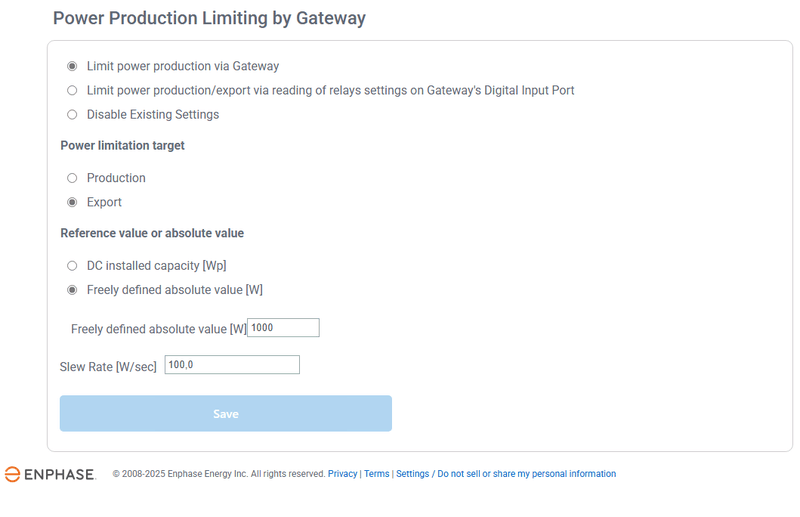
Task: Open the Settings link in footer
Action: [412, 474]
